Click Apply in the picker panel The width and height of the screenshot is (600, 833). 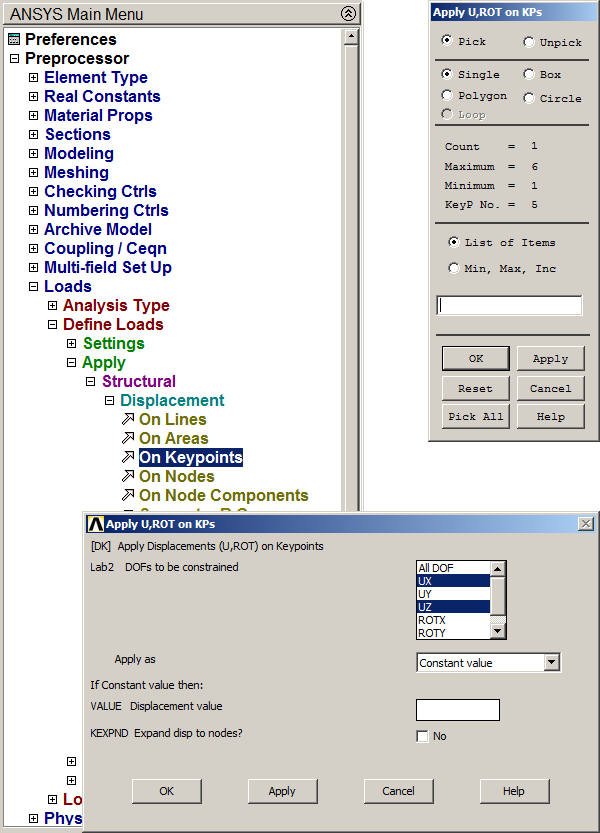tap(551, 359)
